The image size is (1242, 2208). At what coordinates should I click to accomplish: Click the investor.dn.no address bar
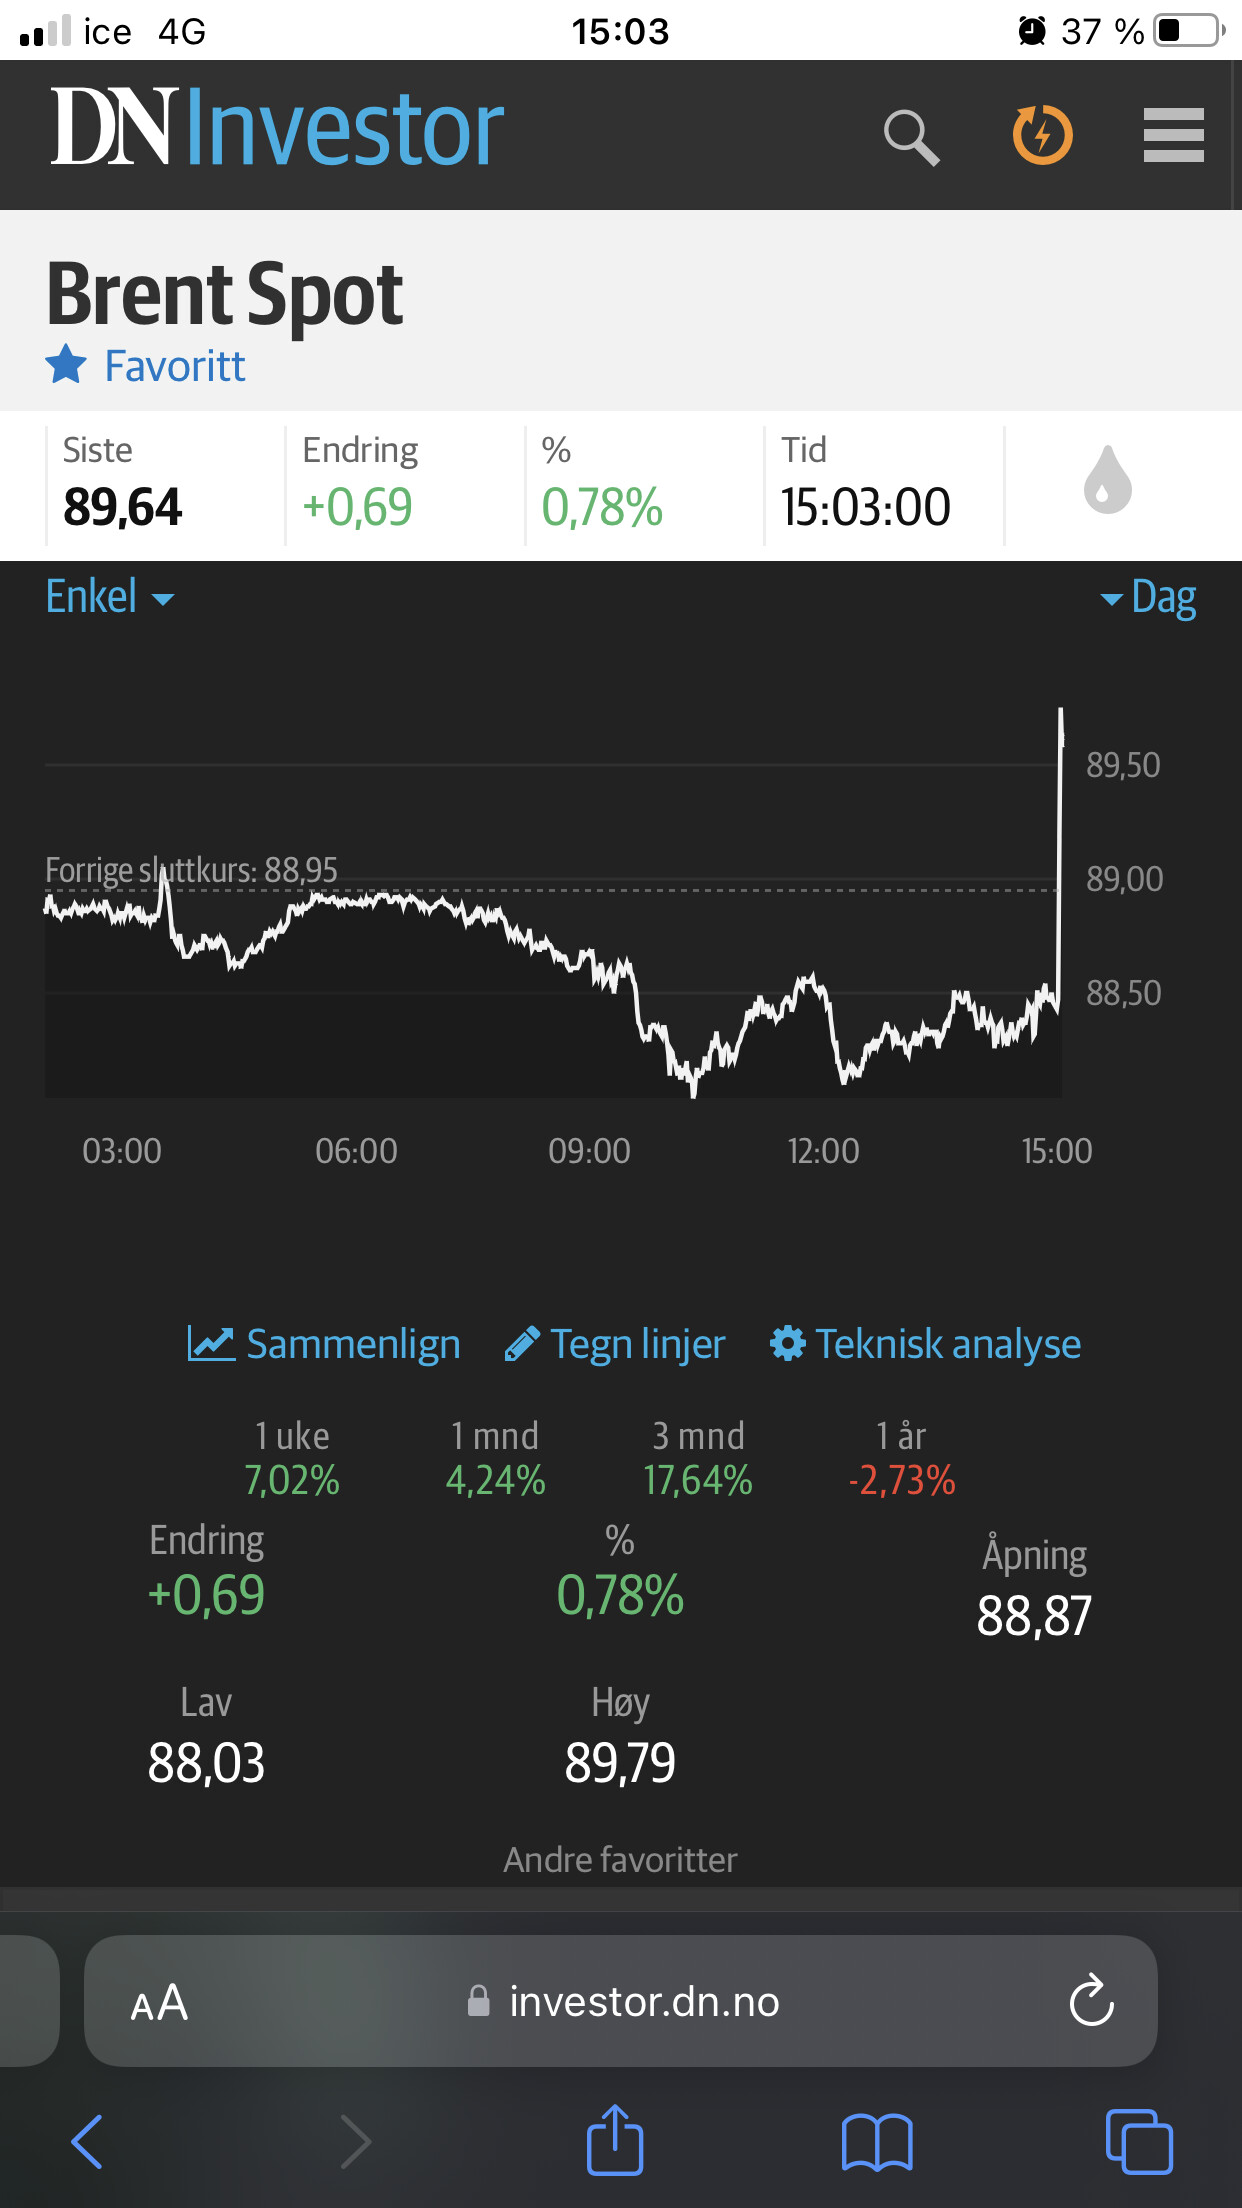tap(624, 2002)
